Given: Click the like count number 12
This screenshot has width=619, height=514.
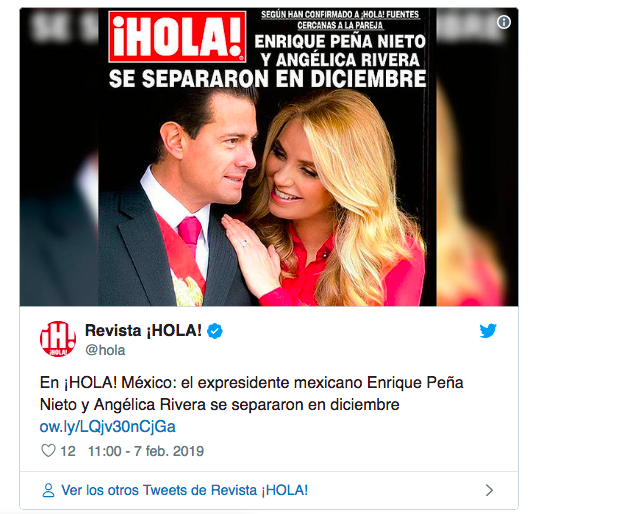Looking at the screenshot, I should [x=68, y=451].
